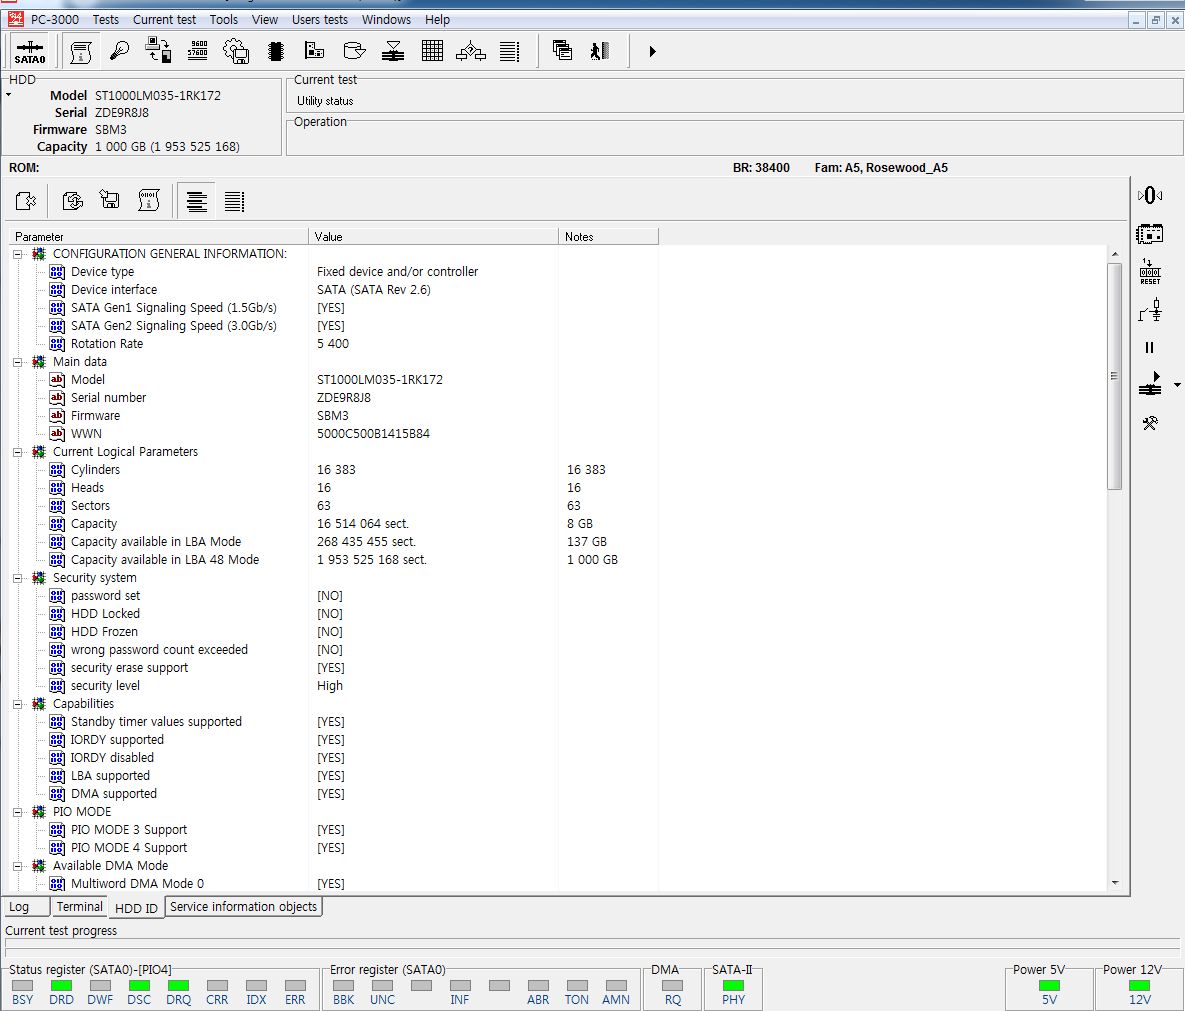The height and width of the screenshot is (1011, 1185).
Task: Click the light bulb icon in top toolbar
Action: point(120,51)
